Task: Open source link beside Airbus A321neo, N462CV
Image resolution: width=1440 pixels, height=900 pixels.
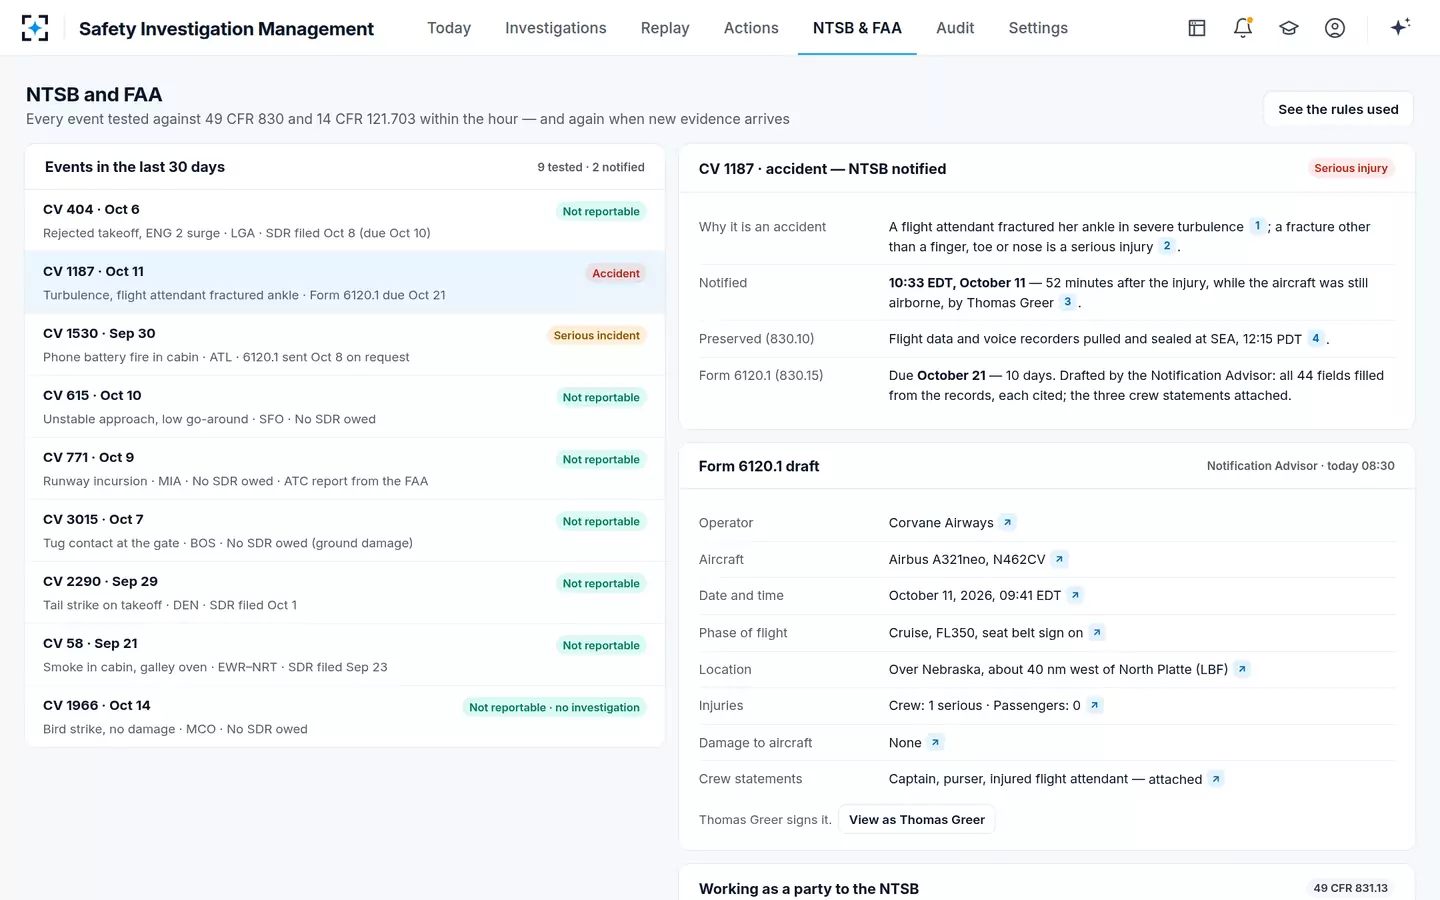Action: [x=1060, y=559]
